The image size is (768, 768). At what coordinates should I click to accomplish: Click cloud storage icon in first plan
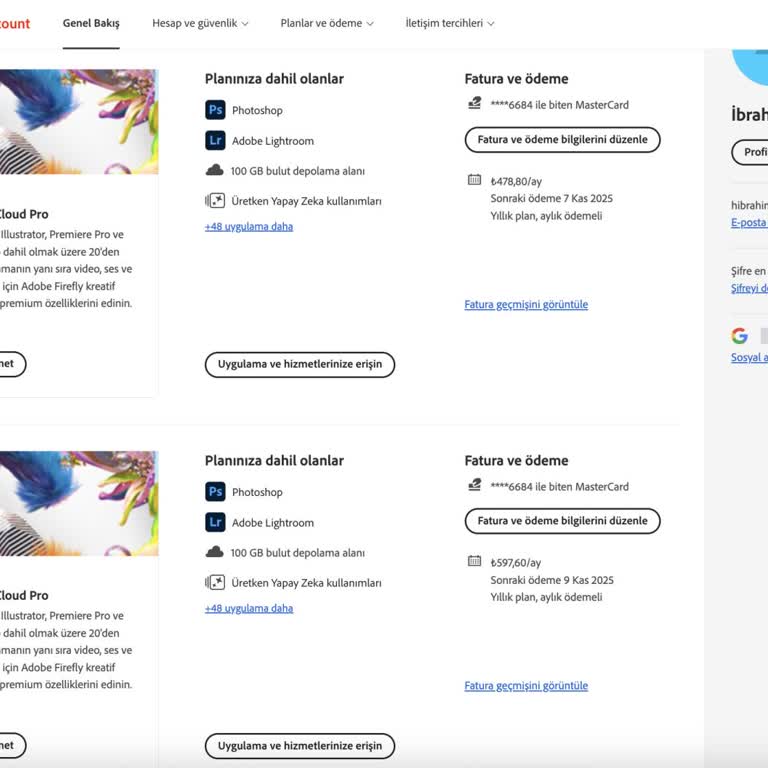(215, 170)
